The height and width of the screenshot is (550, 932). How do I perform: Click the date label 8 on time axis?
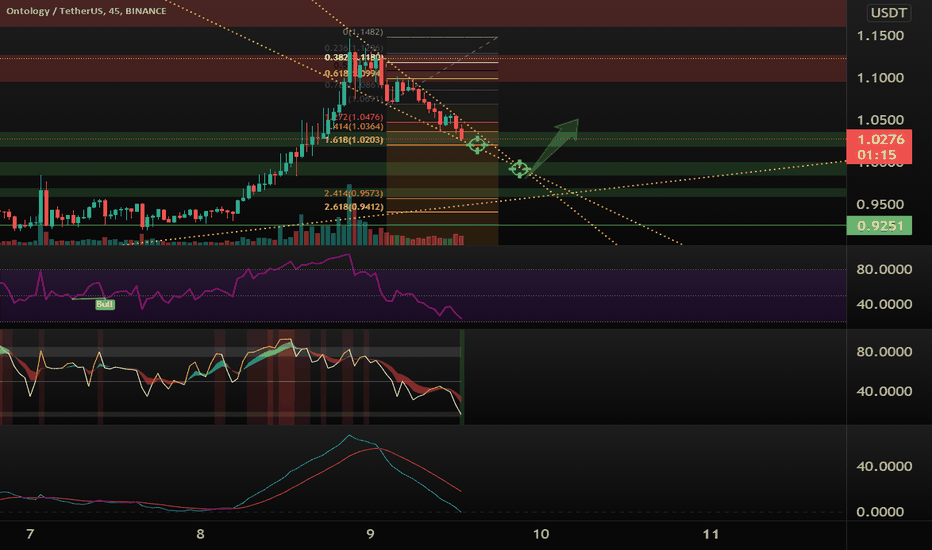tap(200, 534)
